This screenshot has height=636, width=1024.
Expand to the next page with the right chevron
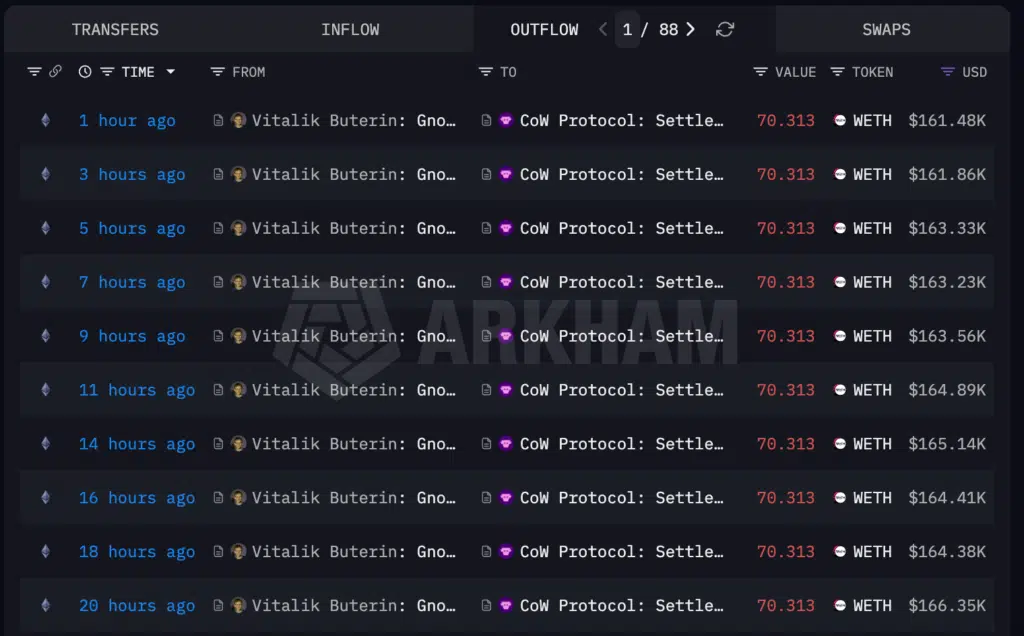[690, 29]
